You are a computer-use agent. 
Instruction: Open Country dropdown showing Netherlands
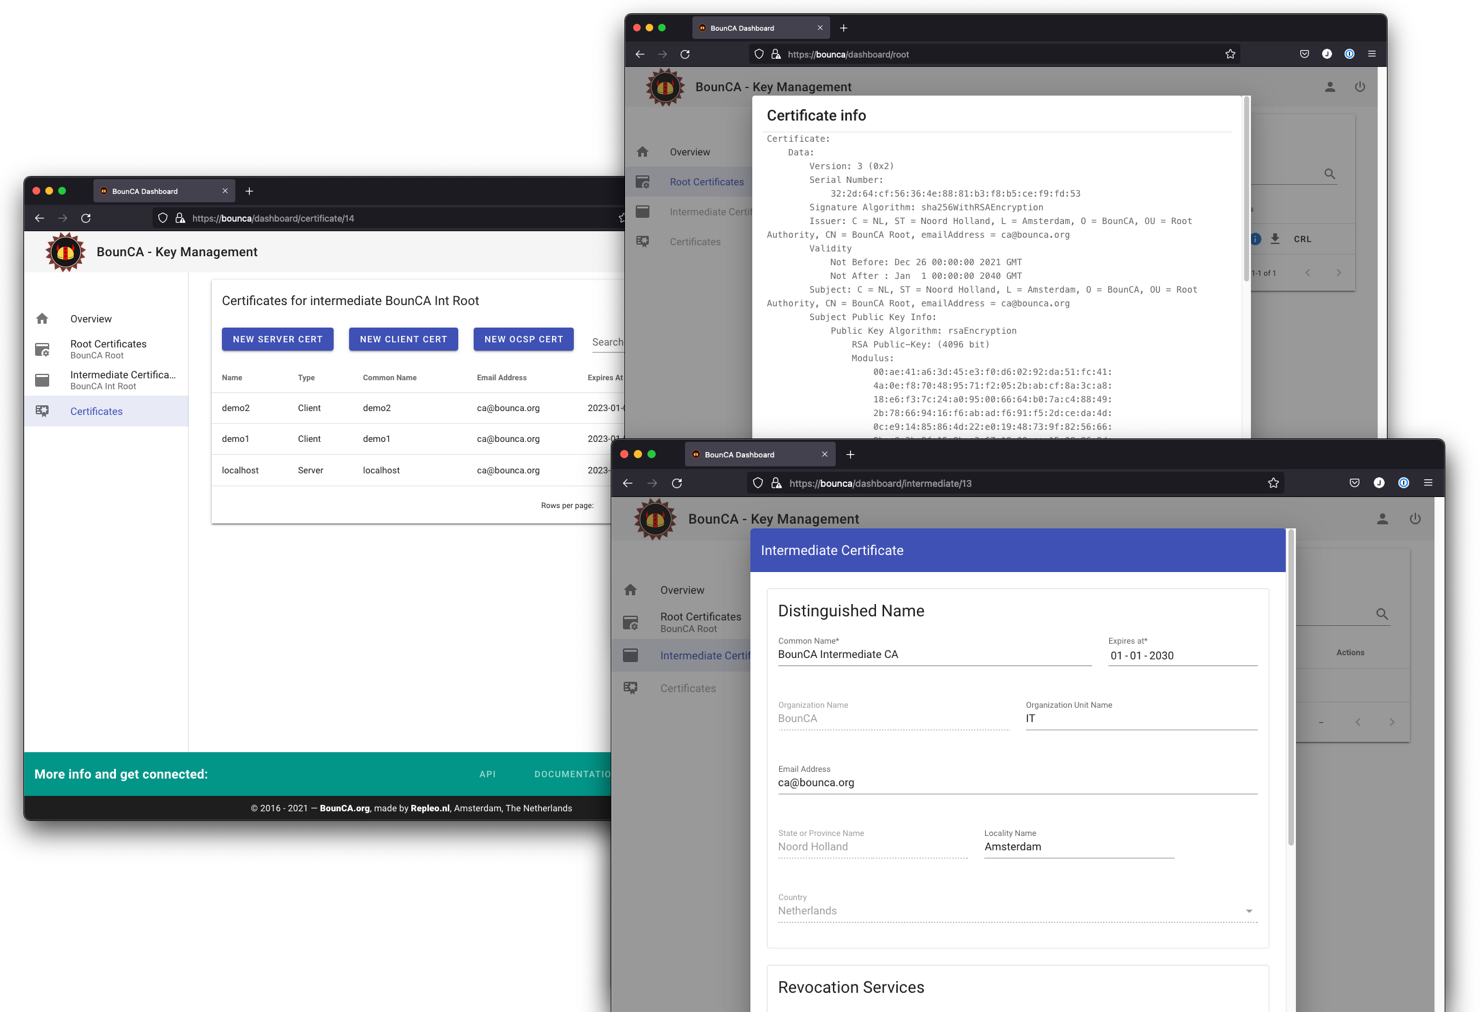pyautogui.click(x=1017, y=911)
